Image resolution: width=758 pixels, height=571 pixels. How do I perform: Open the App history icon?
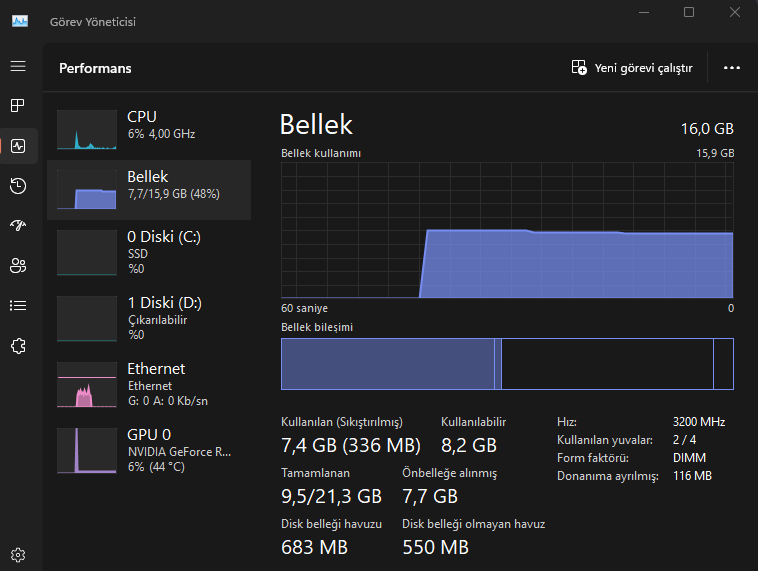point(18,186)
